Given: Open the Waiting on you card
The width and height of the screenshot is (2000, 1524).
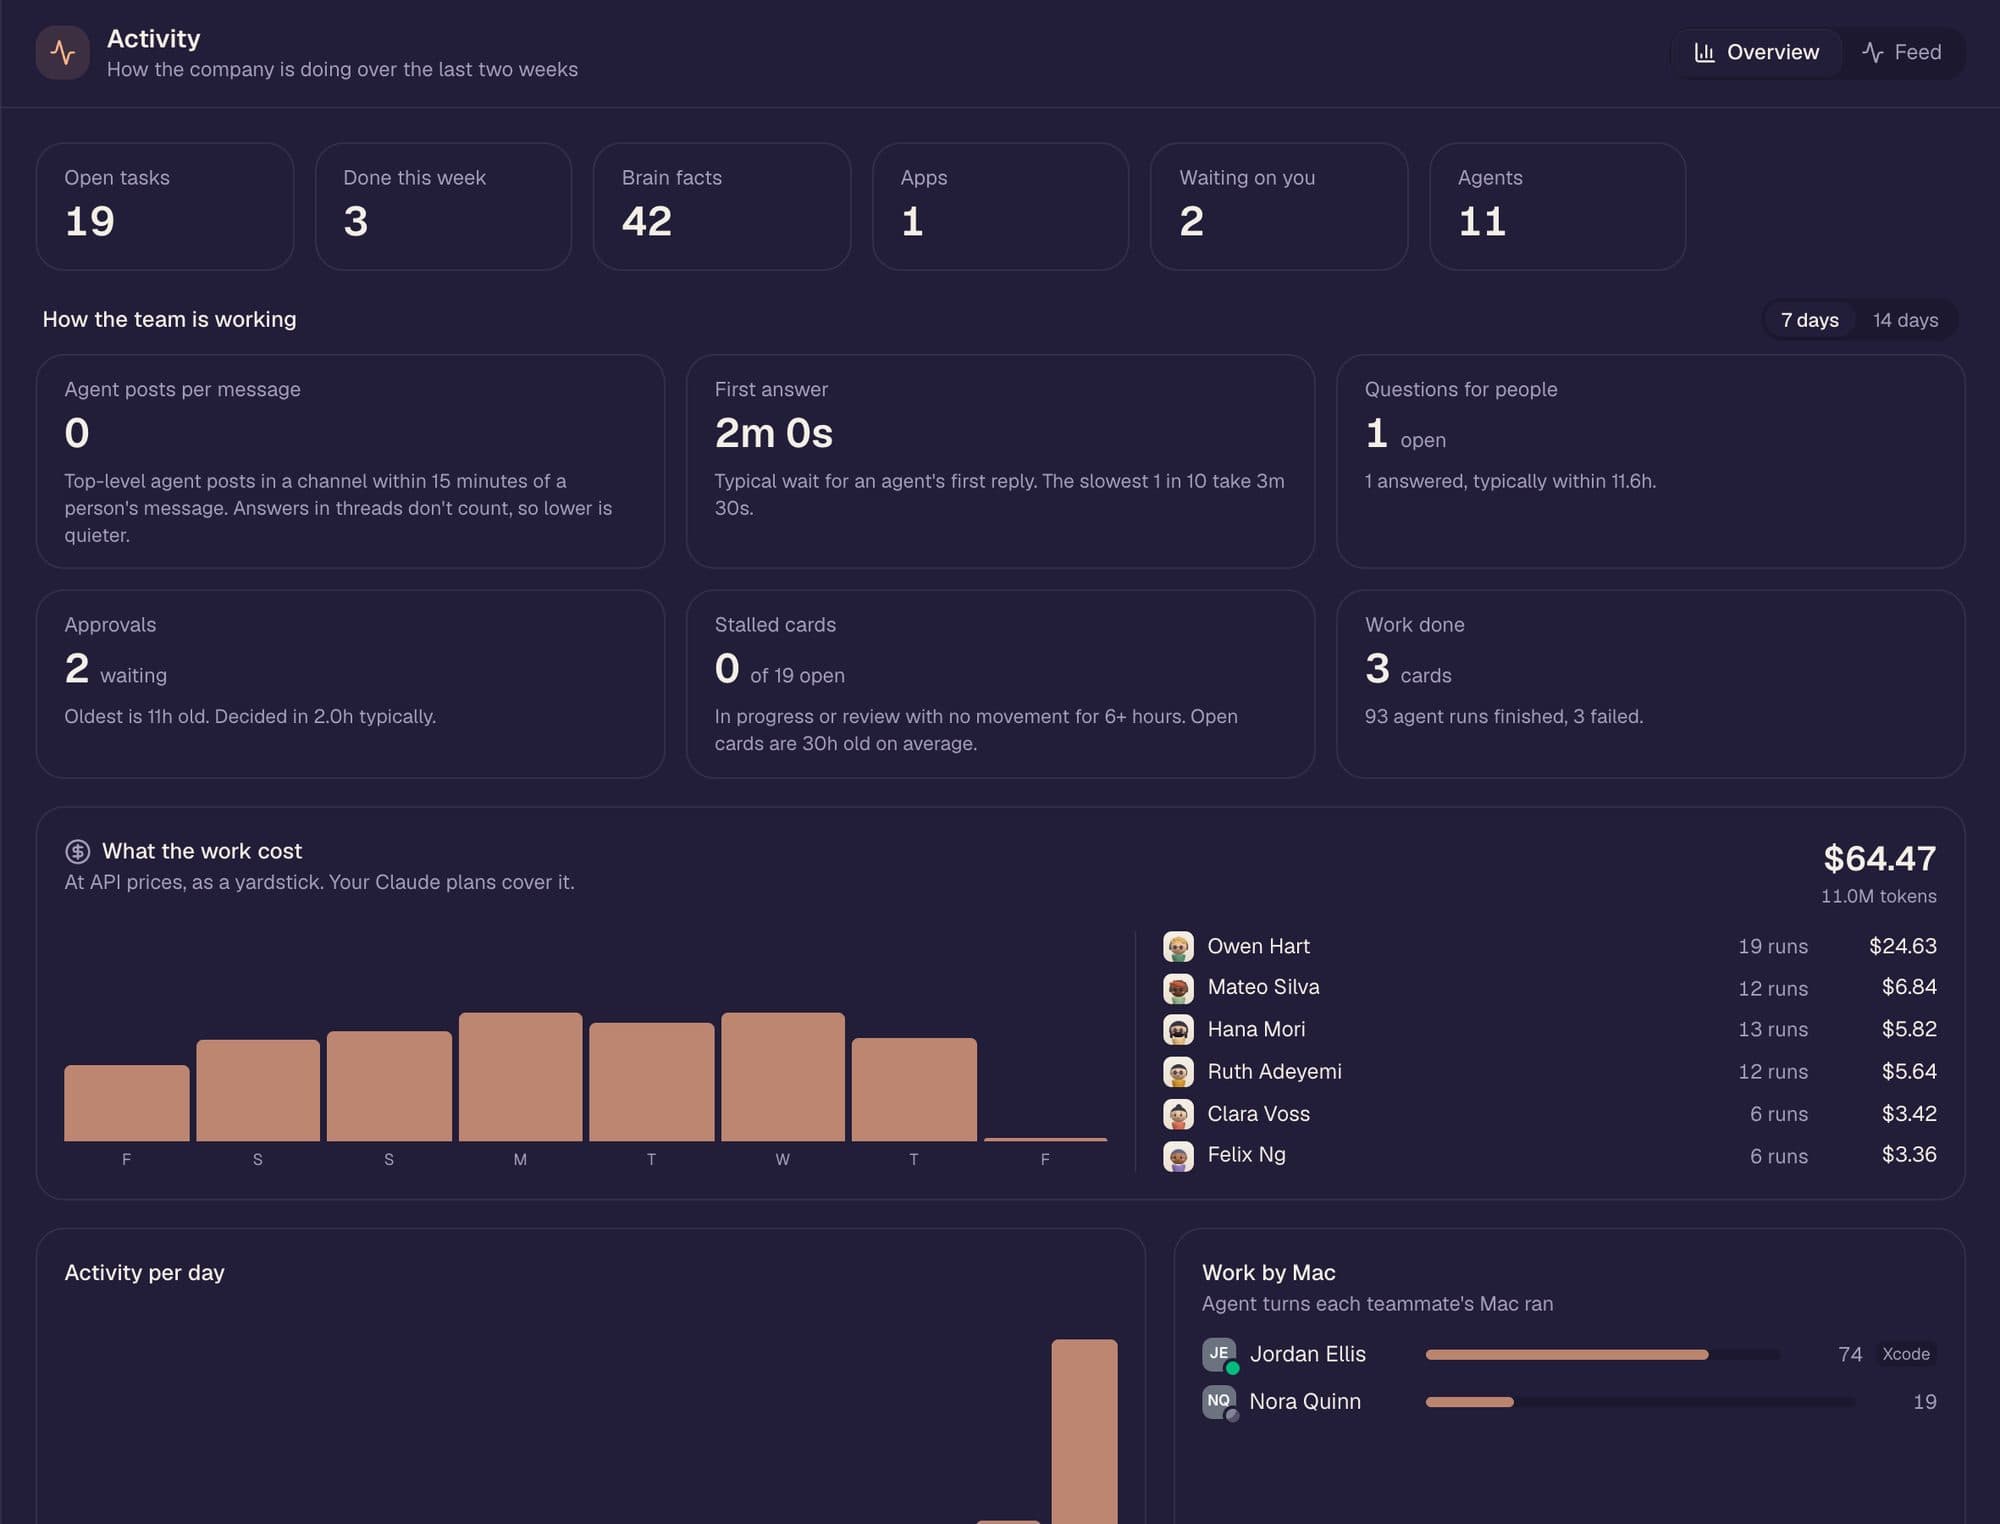Looking at the screenshot, I should pos(1279,206).
